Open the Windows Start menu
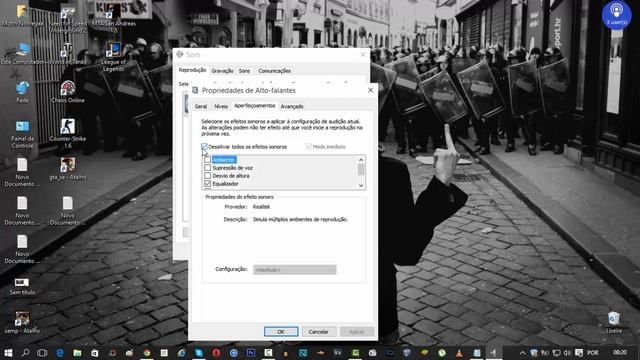Screen dimensions: 640x360 click(x=8, y=353)
